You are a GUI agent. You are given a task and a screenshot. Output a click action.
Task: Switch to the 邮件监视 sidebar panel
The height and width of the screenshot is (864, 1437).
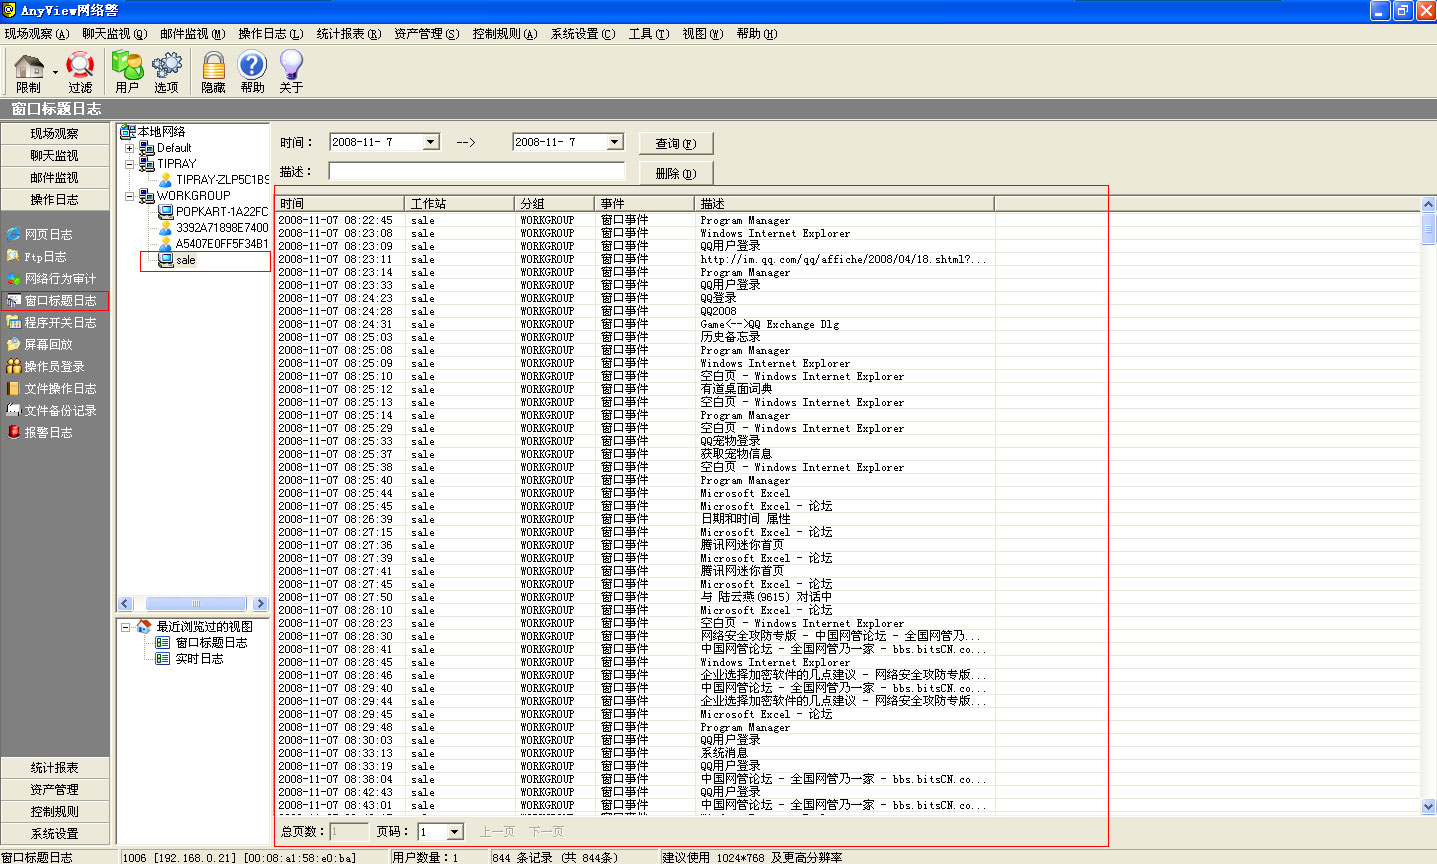(54, 178)
